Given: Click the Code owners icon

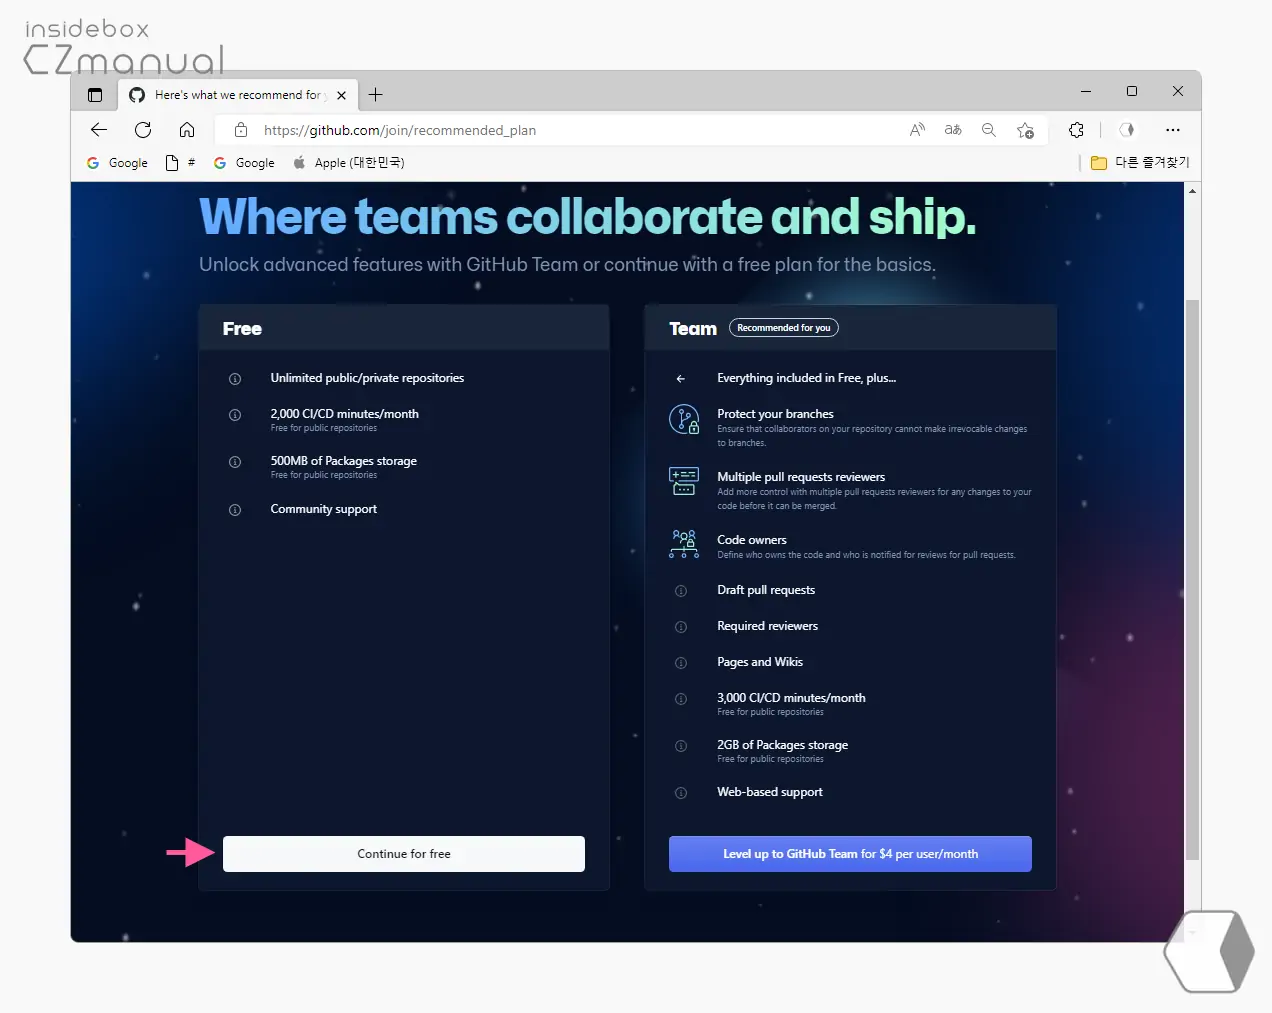Looking at the screenshot, I should 684,543.
